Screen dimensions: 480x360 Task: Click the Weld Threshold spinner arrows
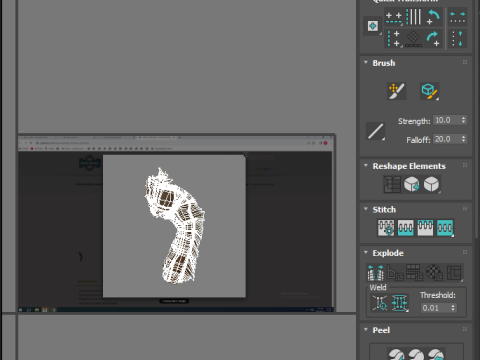[x=453, y=308]
